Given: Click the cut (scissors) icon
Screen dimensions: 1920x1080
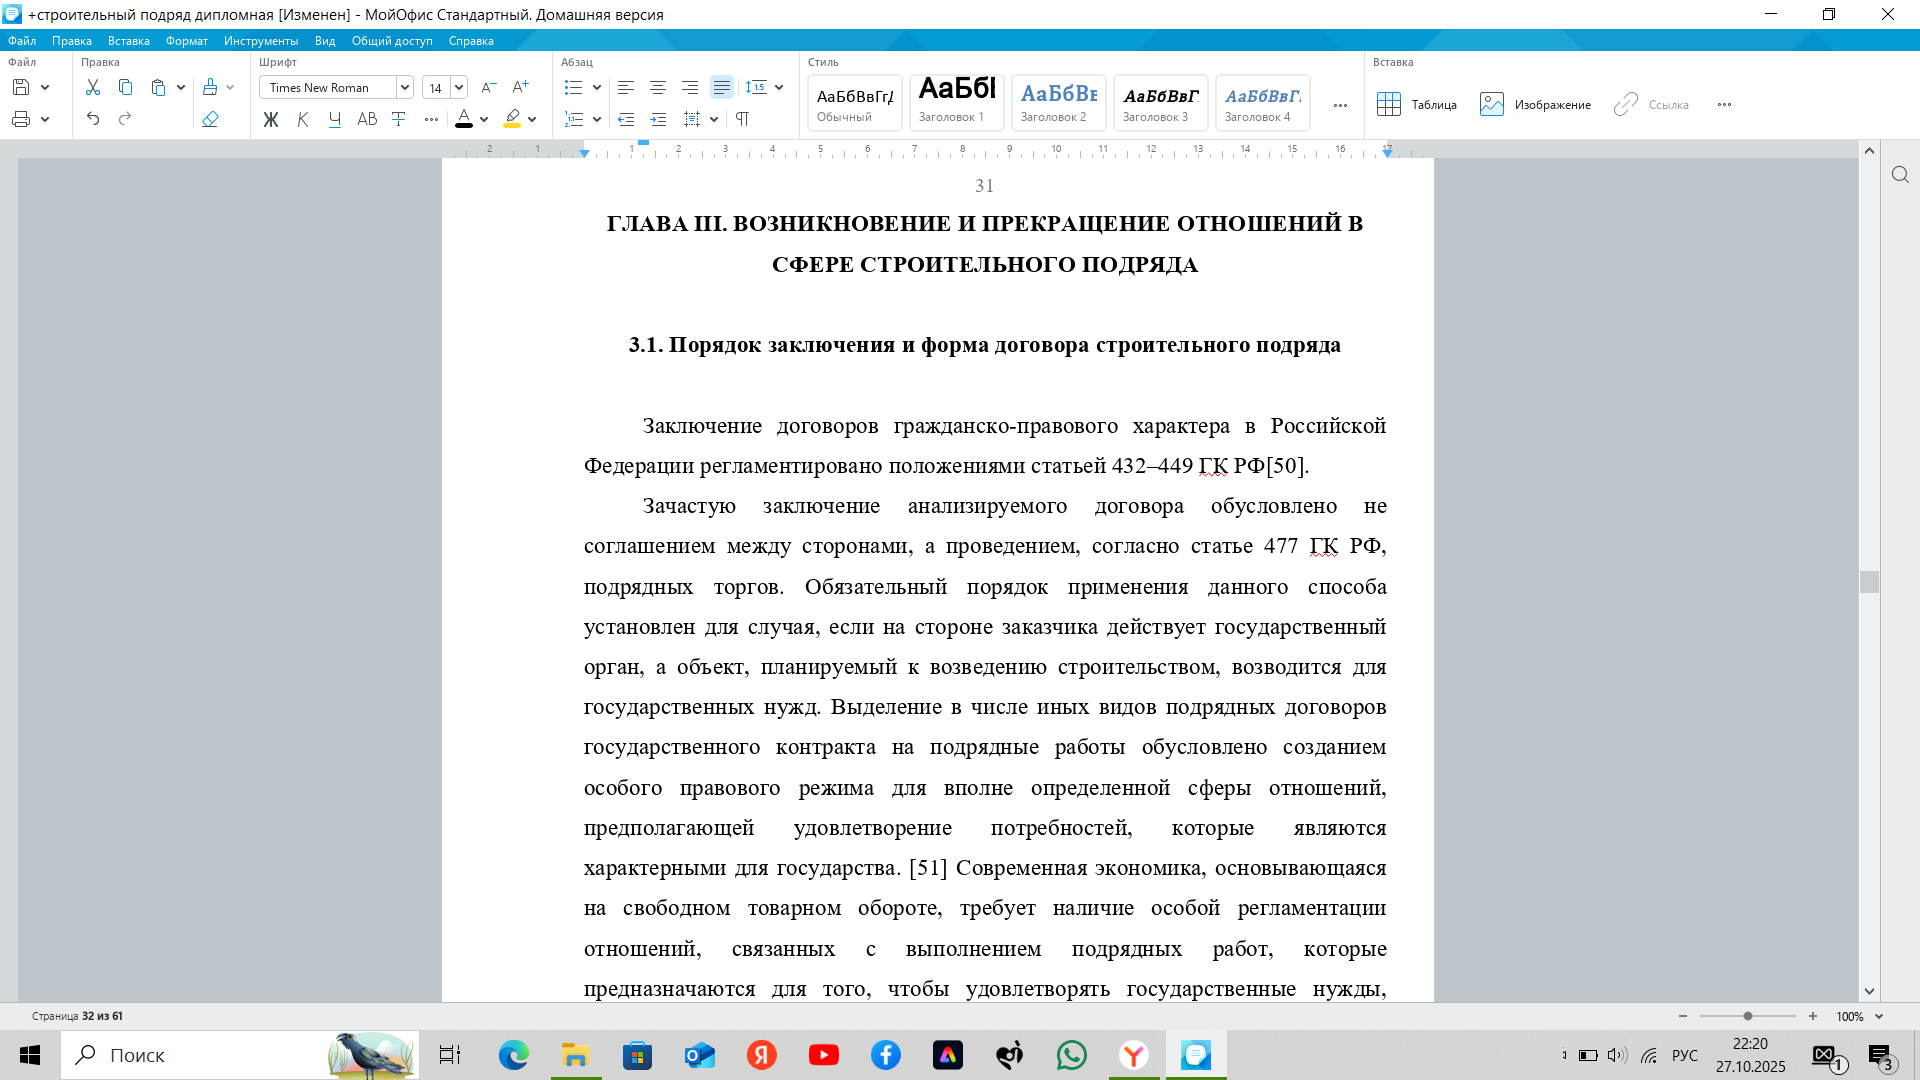Looking at the screenshot, I should pyautogui.click(x=93, y=88).
